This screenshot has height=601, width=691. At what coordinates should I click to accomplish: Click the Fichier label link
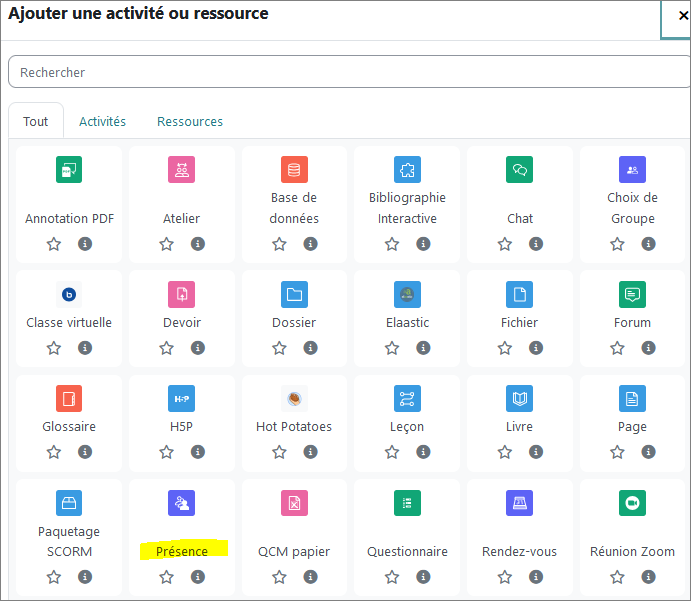(x=520, y=323)
